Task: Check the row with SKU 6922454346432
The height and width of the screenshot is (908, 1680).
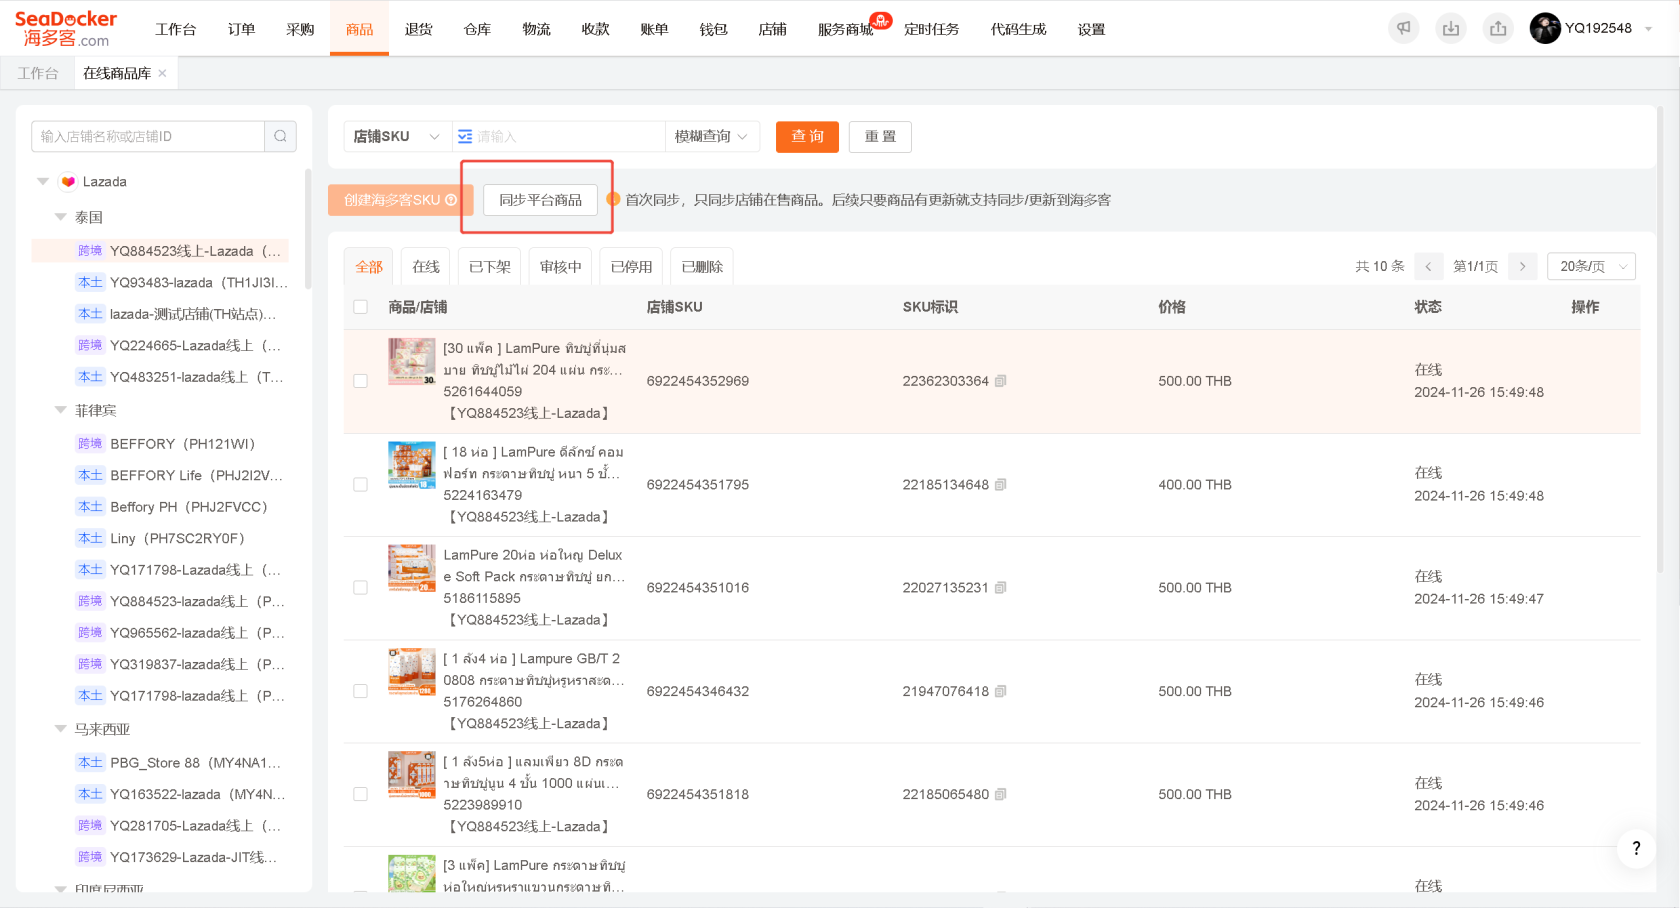Action: coord(361,691)
